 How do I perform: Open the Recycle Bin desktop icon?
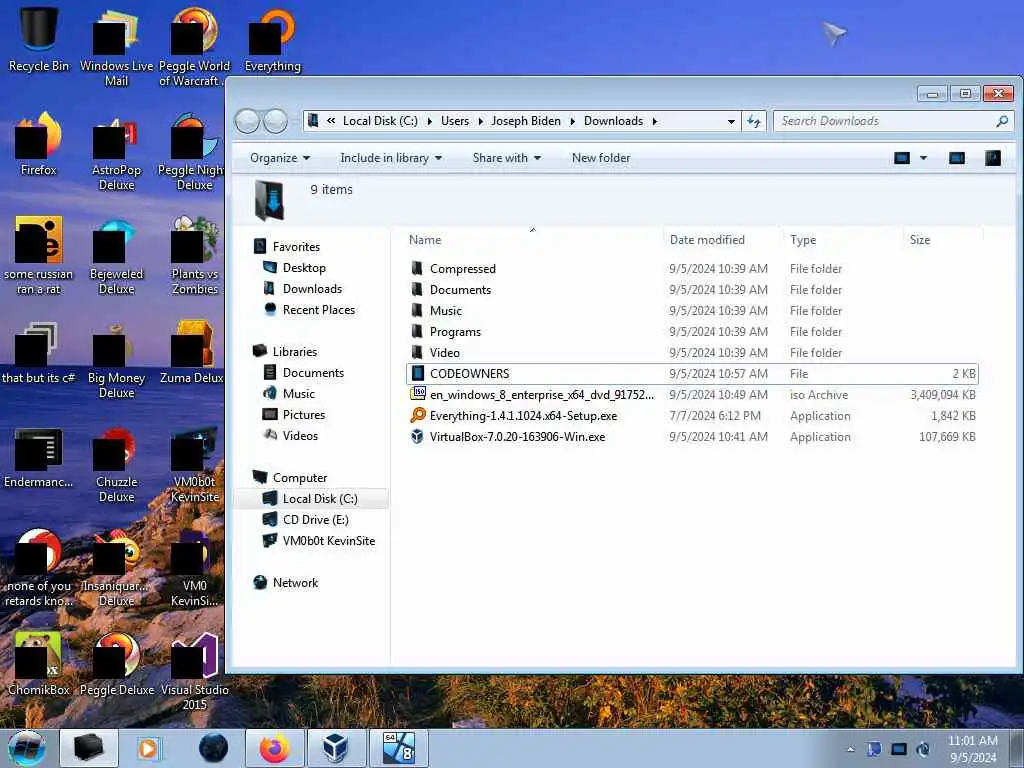click(x=39, y=39)
